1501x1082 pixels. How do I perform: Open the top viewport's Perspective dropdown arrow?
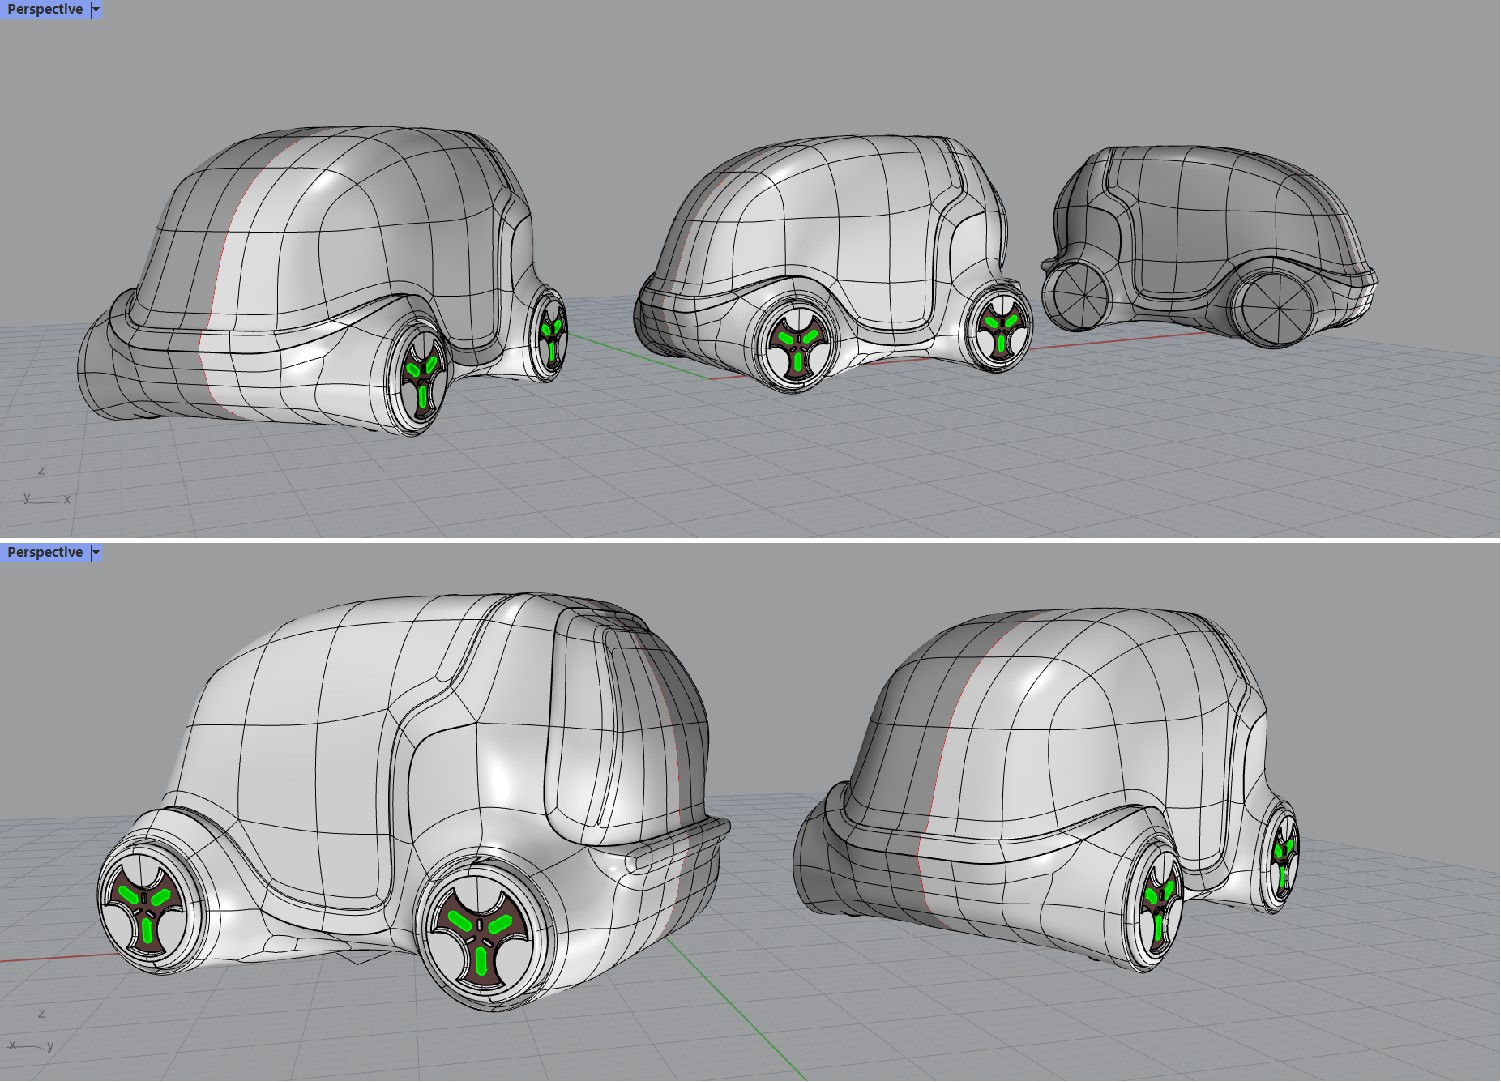tap(96, 10)
